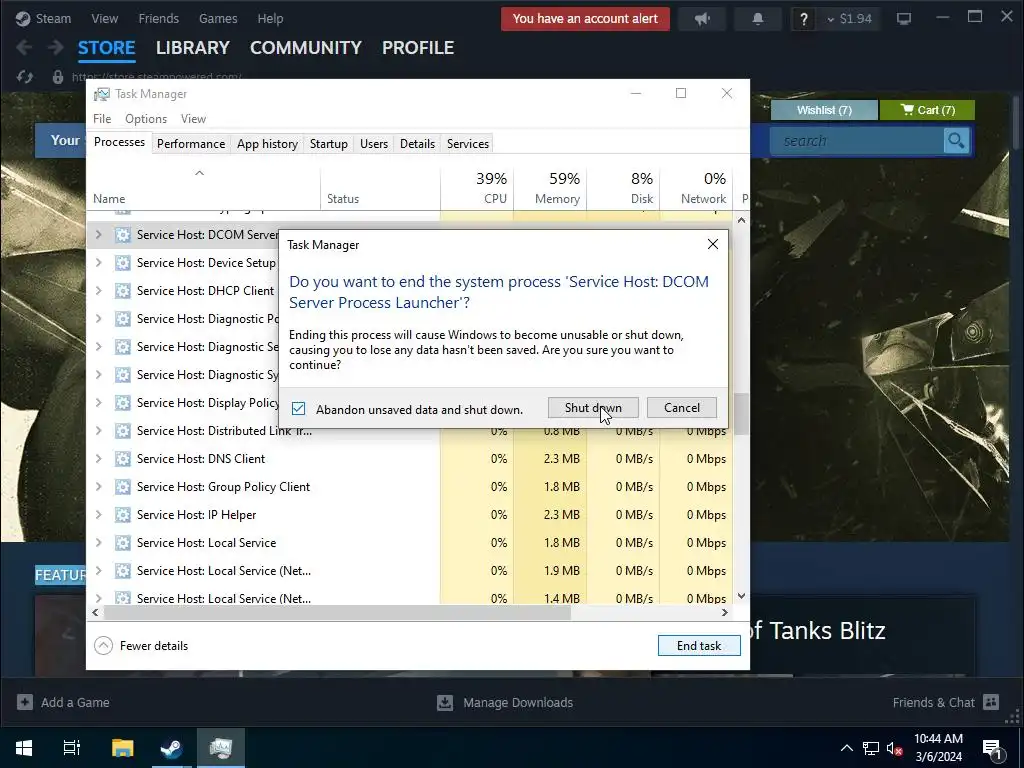This screenshot has height=768, width=1024.
Task: Sort processes by CPU column header
Action: coord(477,188)
